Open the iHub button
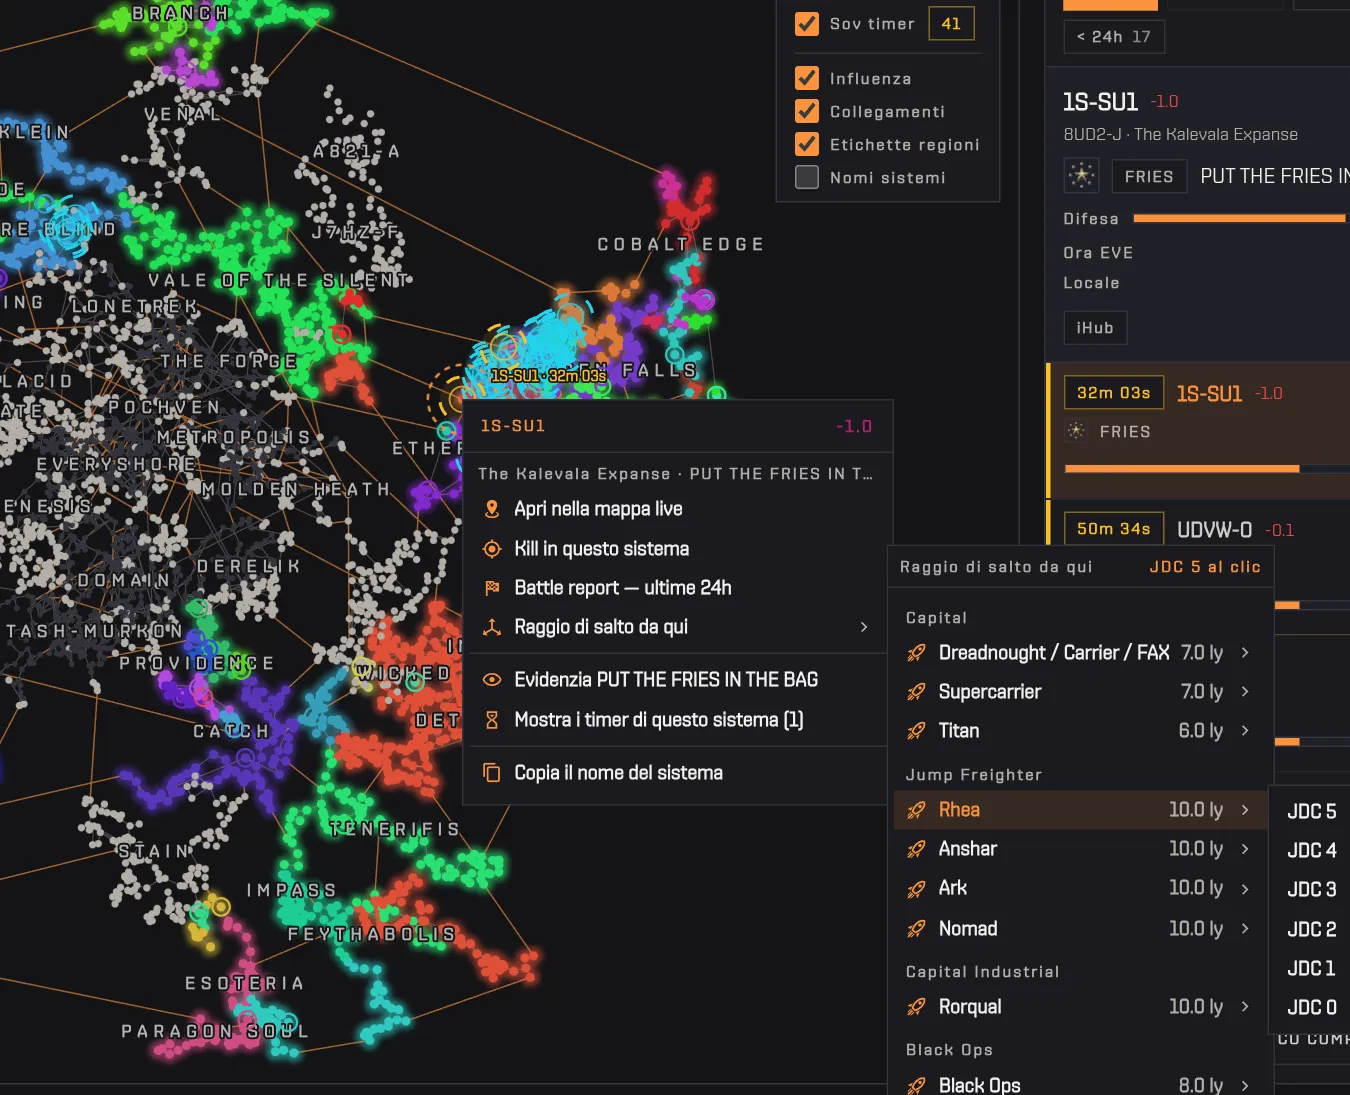The image size is (1350, 1095). click(1095, 328)
